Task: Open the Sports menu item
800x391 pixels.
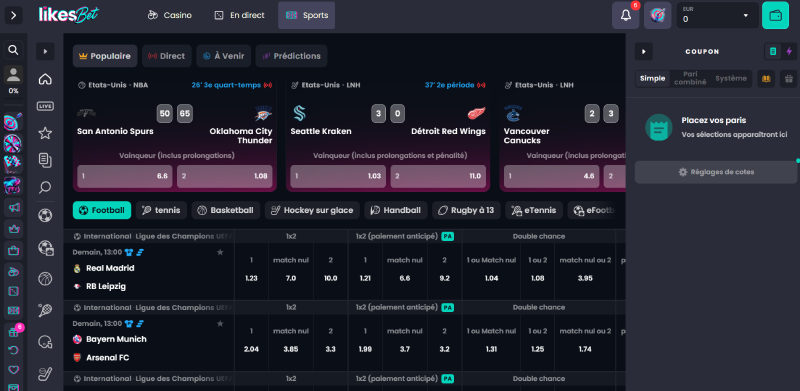Action: [x=307, y=15]
